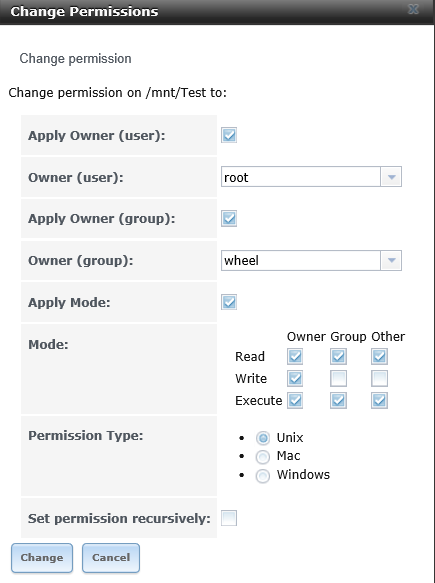
Task: Close the Change Permissions dialog
Action: pos(413,9)
